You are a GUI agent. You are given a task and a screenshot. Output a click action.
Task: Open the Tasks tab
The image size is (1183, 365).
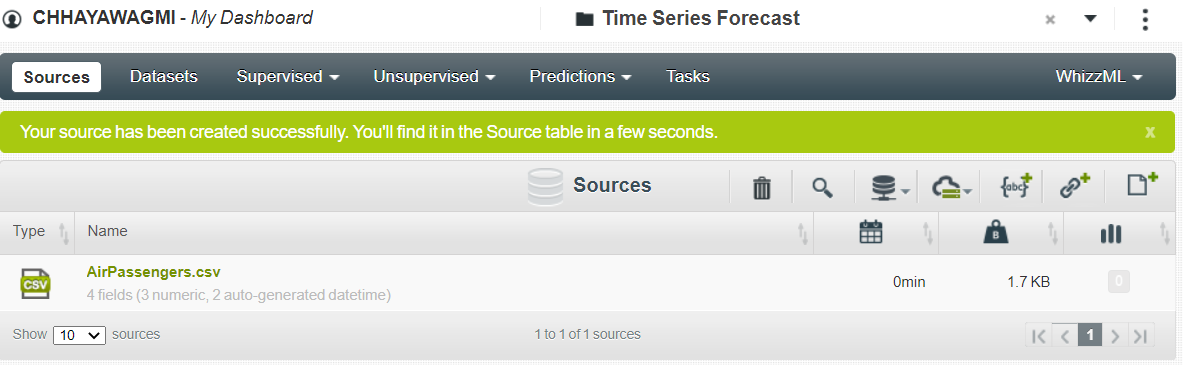(687, 76)
